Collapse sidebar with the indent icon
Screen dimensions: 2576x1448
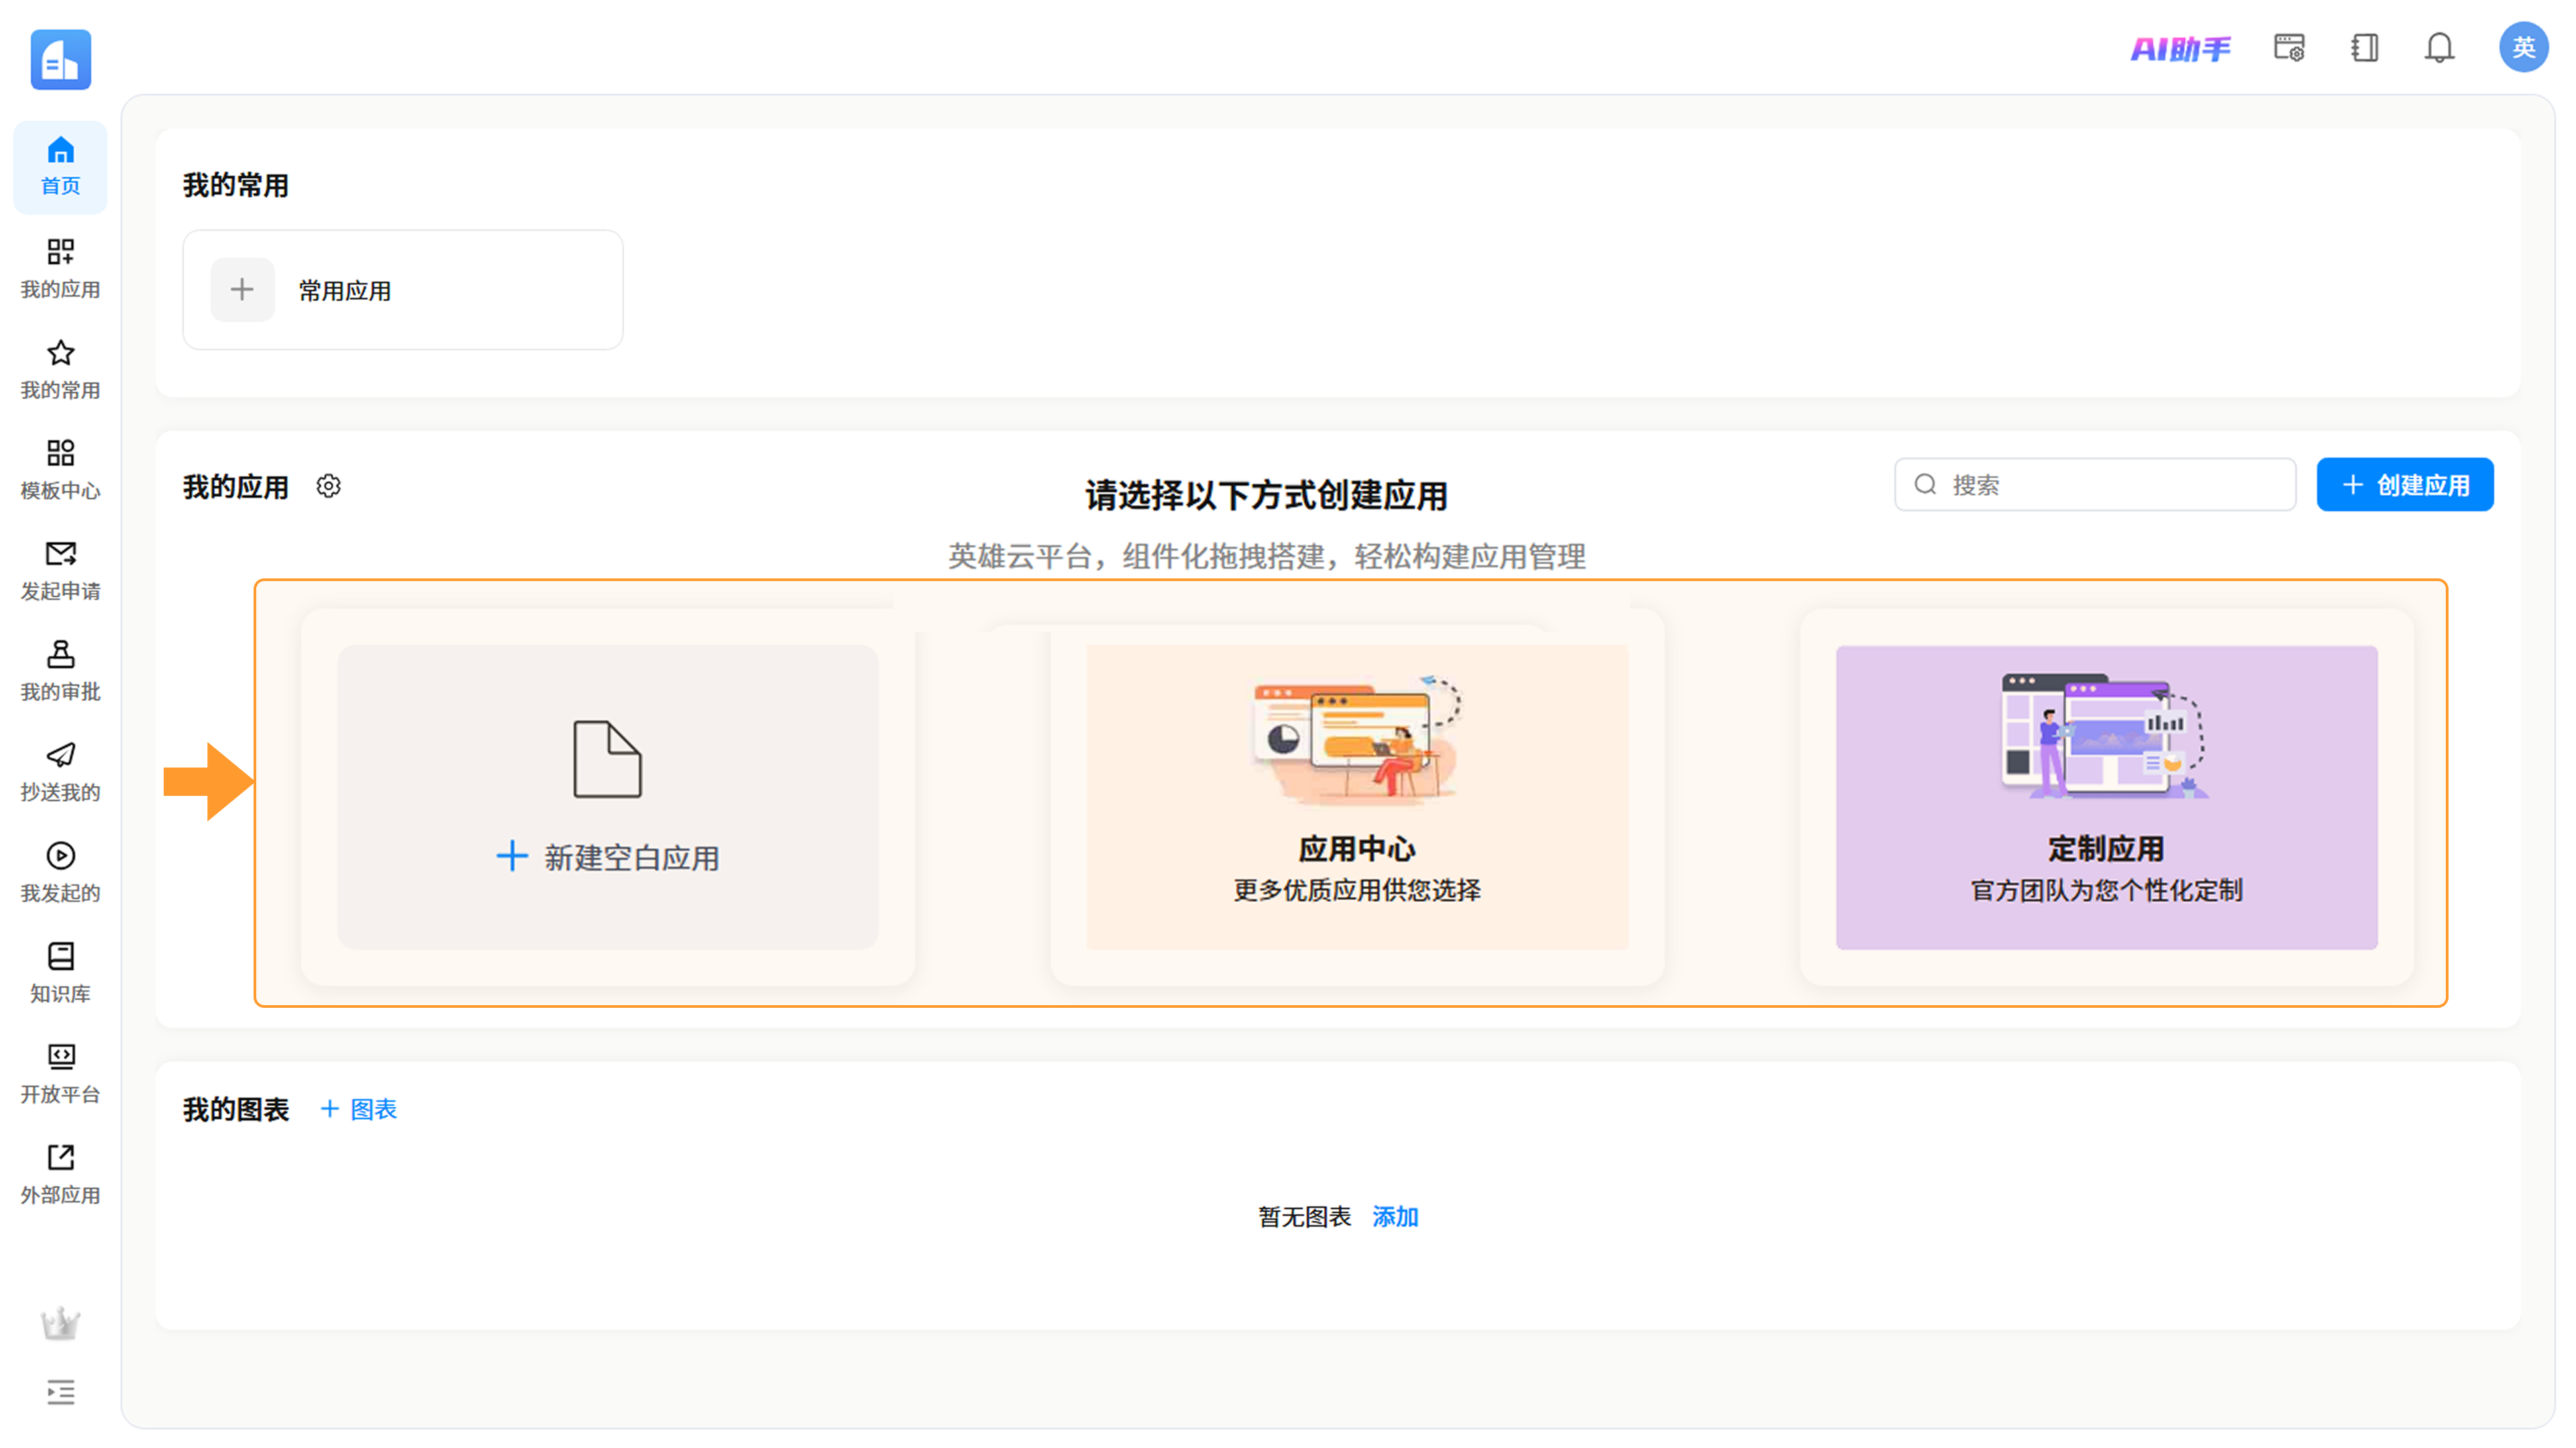tap(60, 1392)
